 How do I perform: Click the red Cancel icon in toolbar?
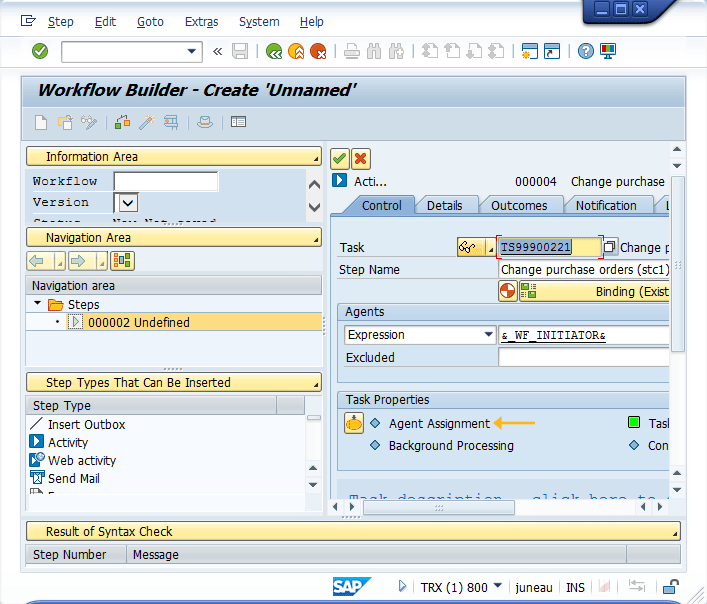[318, 51]
